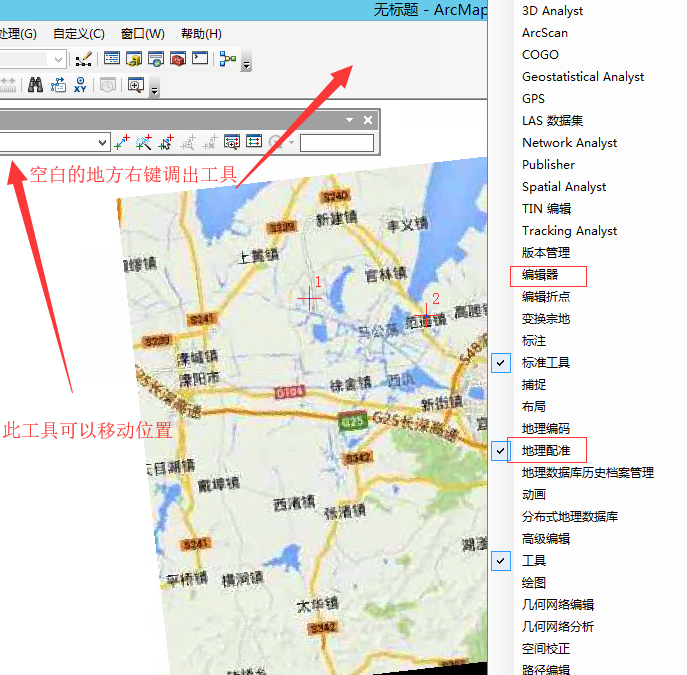Open georeferencing toolbar options triangle
687x675 pixels.
pos(350,120)
